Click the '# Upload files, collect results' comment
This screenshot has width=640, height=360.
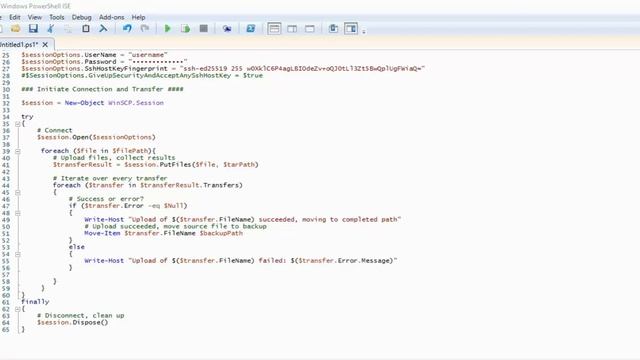tap(114, 158)
